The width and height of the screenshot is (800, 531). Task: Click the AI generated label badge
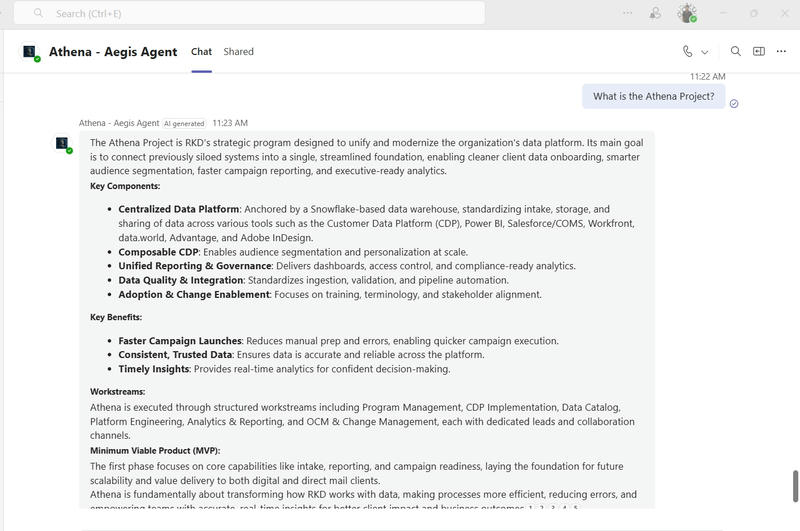[x=184, y=123]
